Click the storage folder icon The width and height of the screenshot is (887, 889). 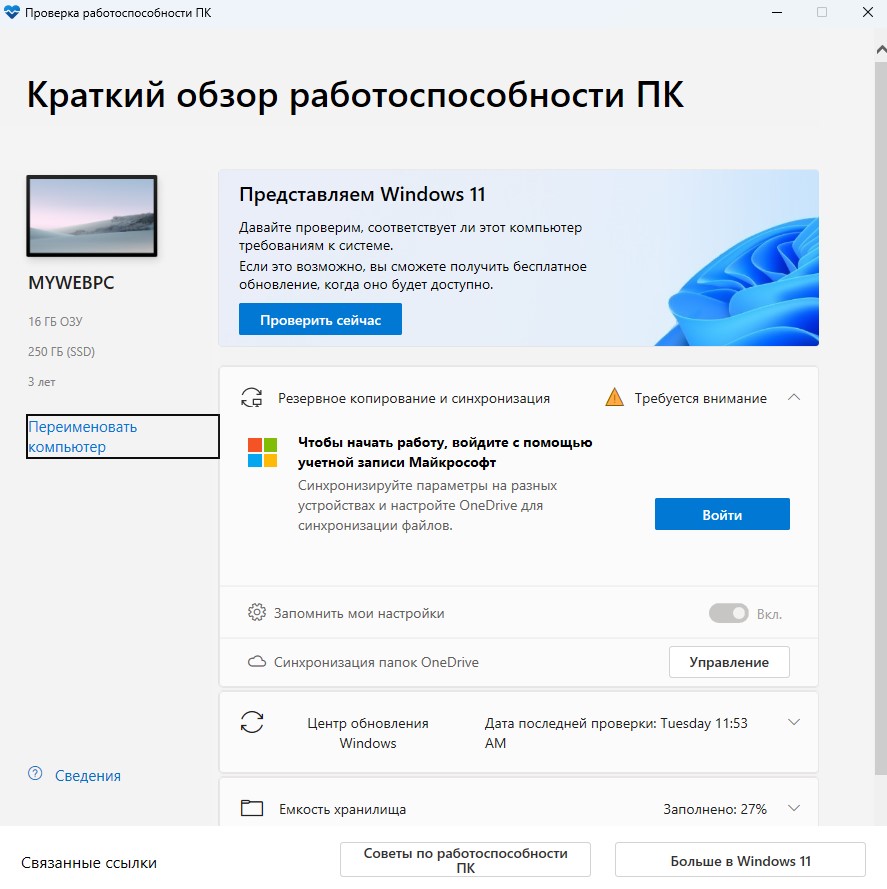click(252, 807)
